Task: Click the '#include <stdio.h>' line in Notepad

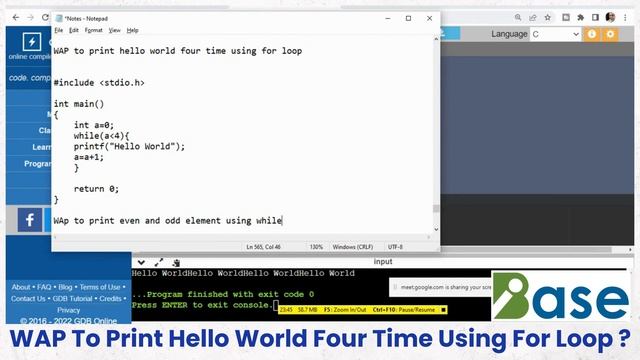Action: (x=99, y=83)
